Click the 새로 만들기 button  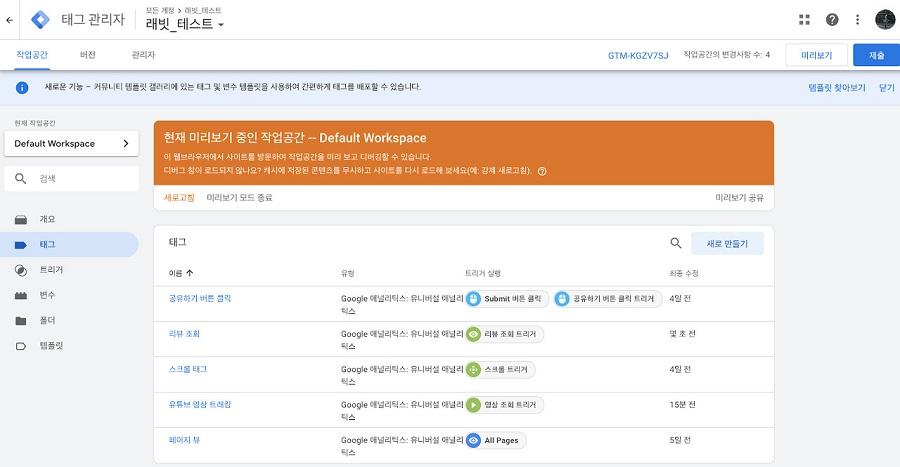coord(727,243)
